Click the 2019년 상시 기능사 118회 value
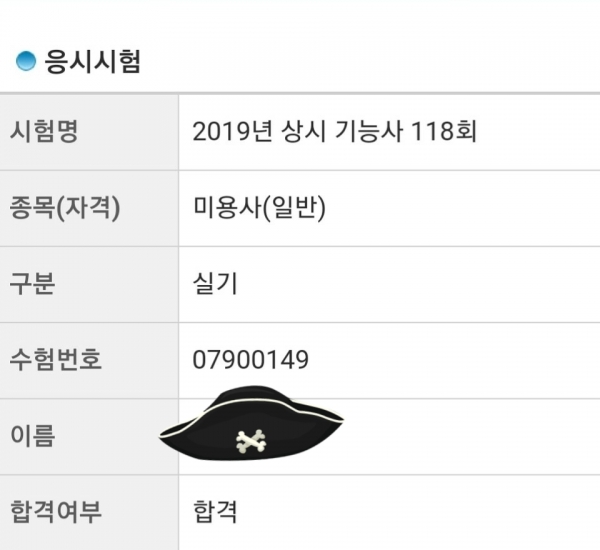This screenshot has height=550, width=600. point(334,132)
